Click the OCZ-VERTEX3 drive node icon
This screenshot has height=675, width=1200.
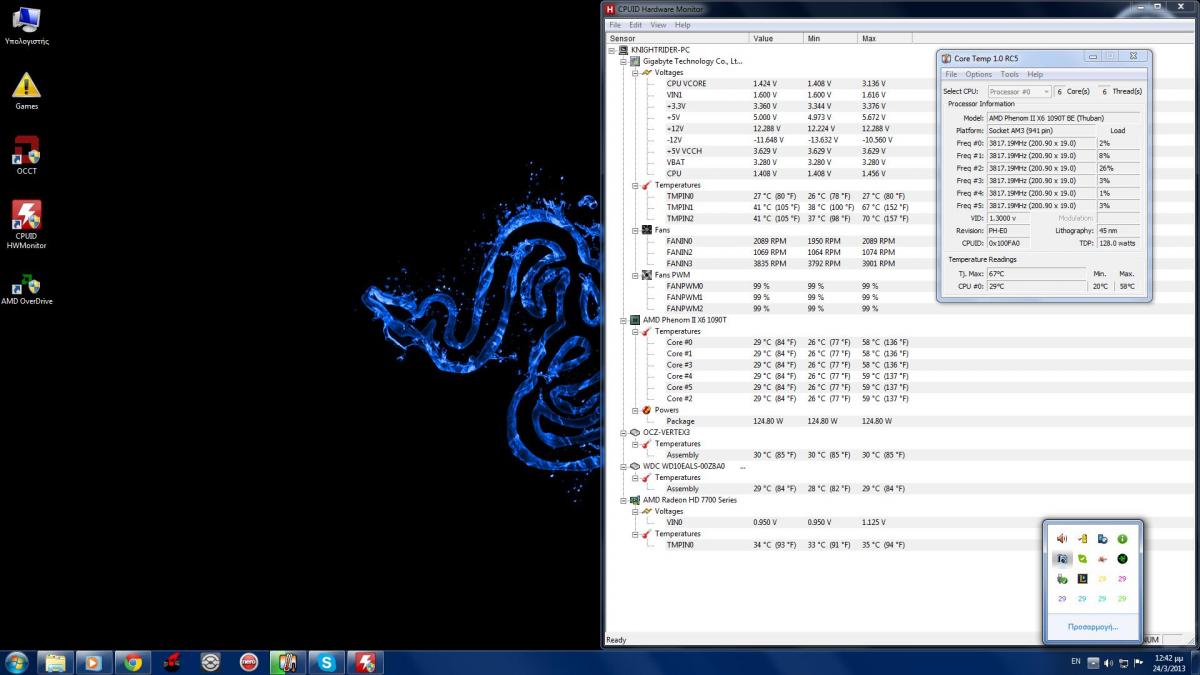635,432
